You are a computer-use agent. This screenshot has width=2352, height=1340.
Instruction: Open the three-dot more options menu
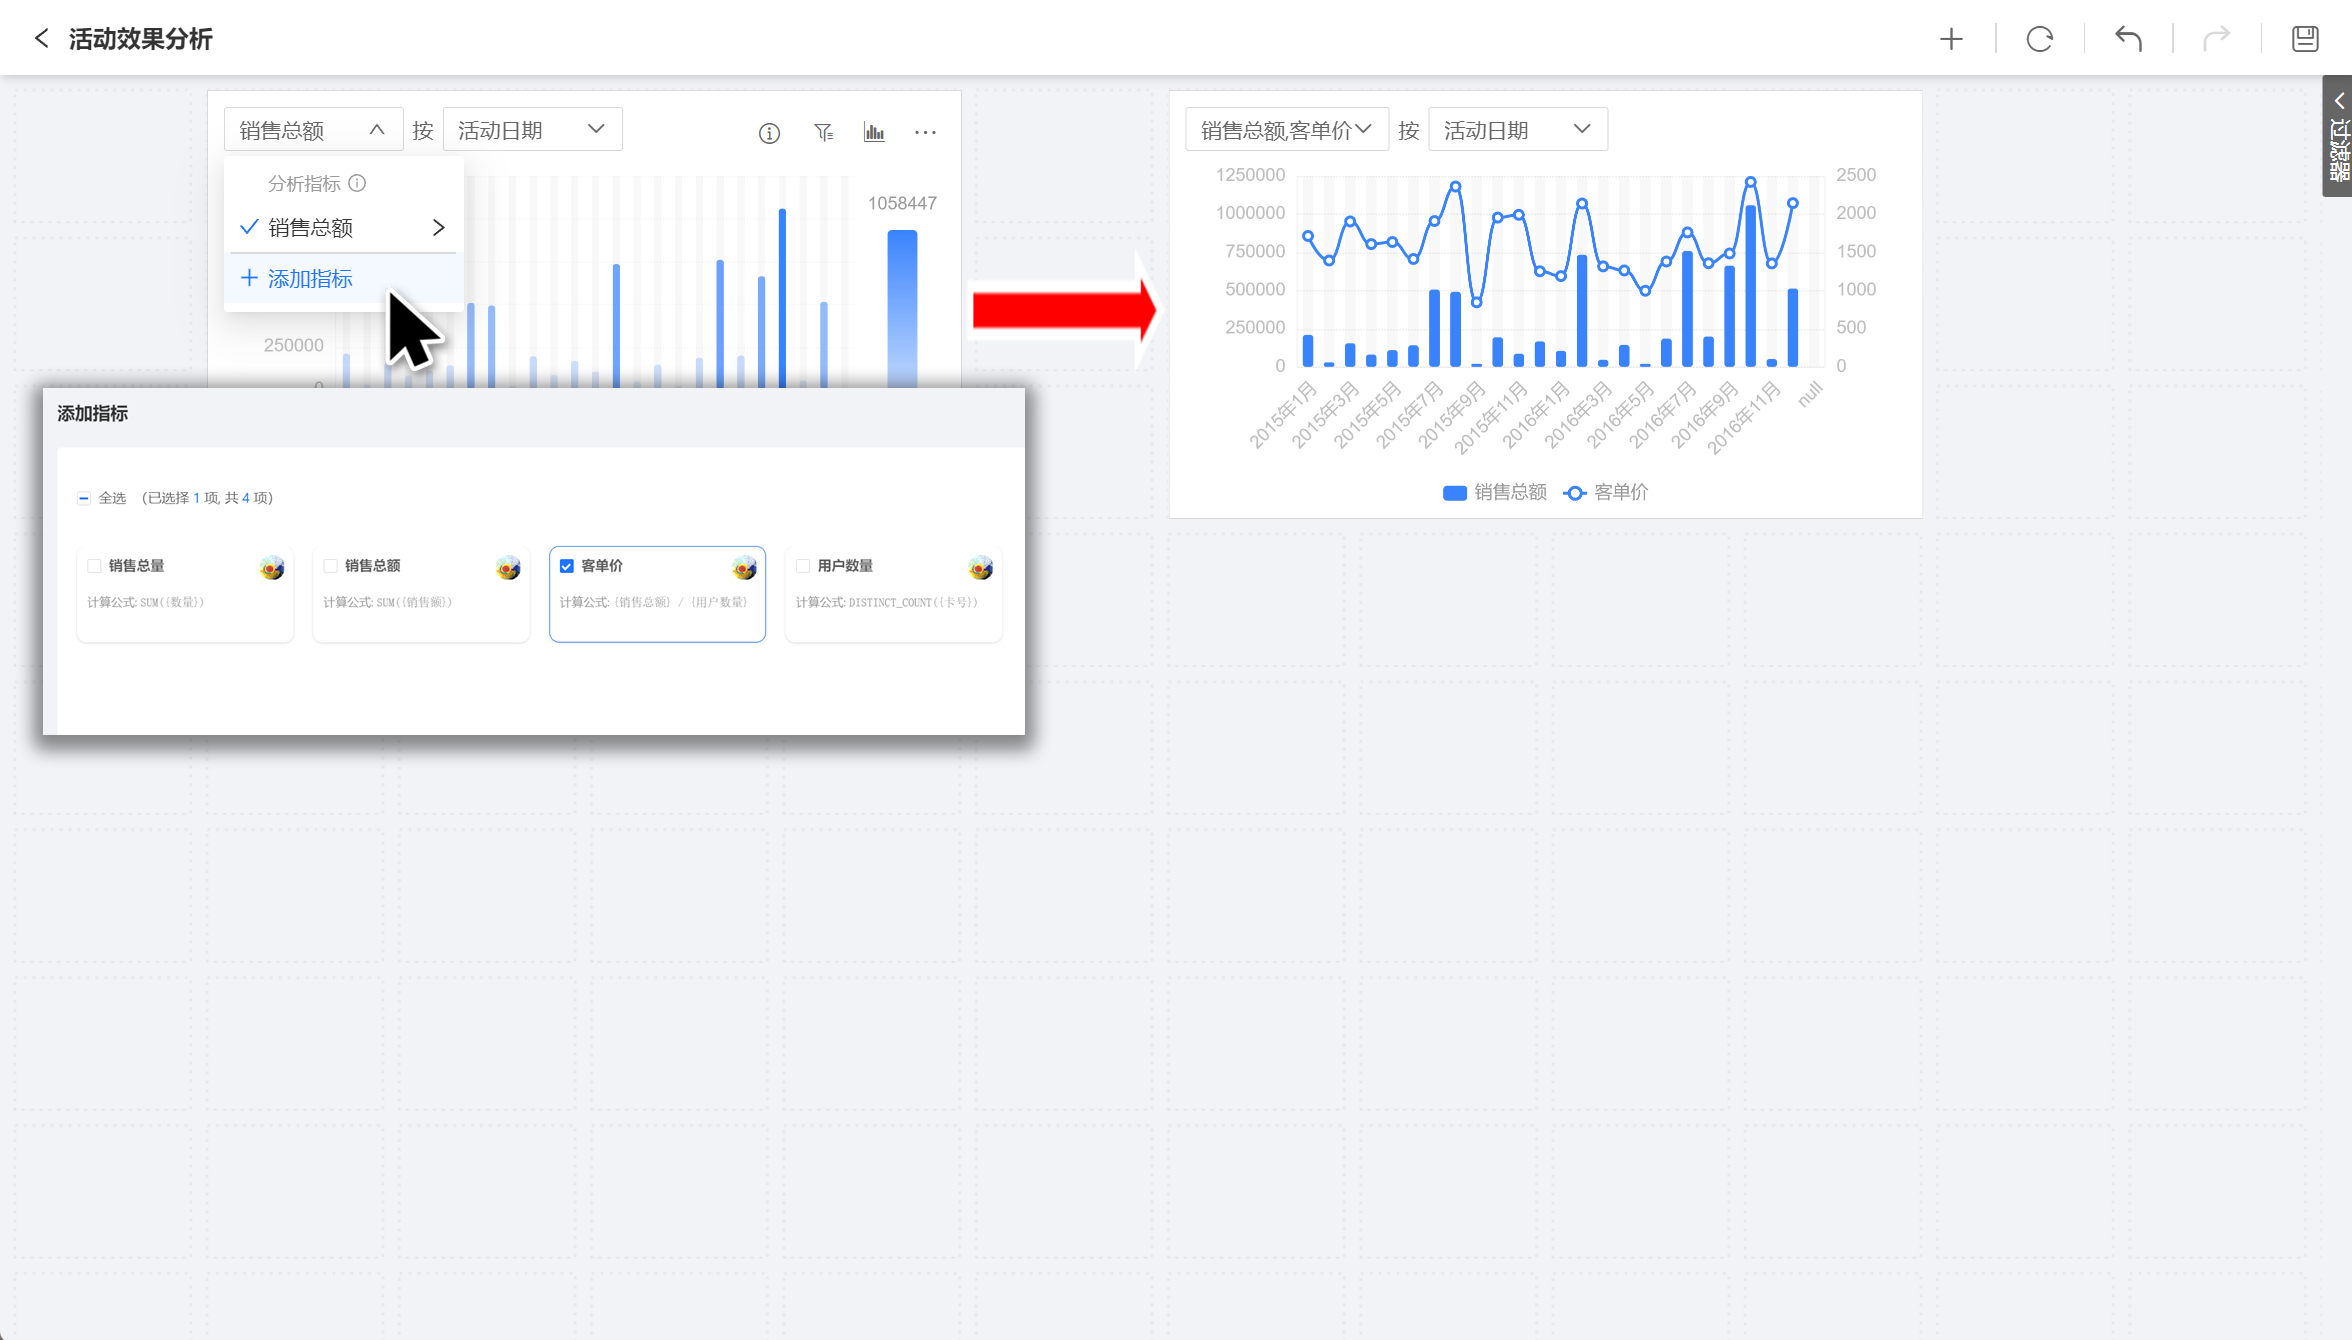coord(925,133)
